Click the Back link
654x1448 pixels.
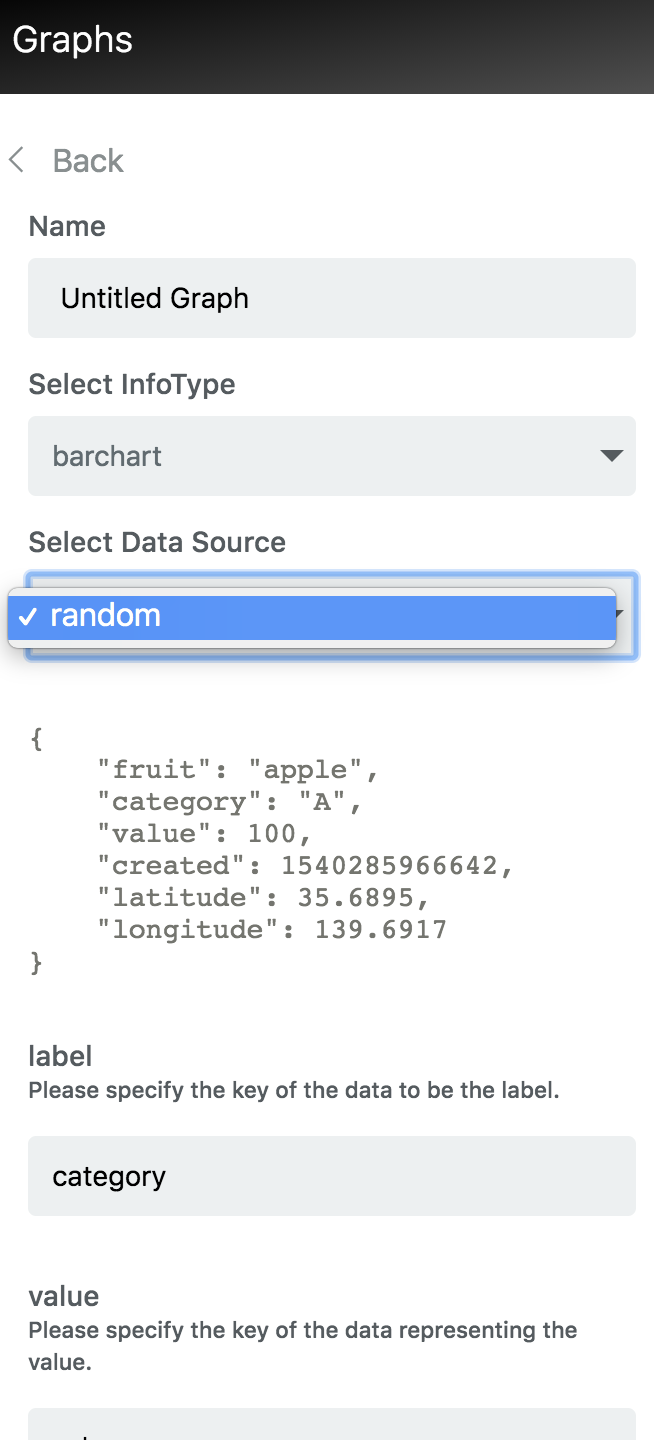(x=88, y=160)
